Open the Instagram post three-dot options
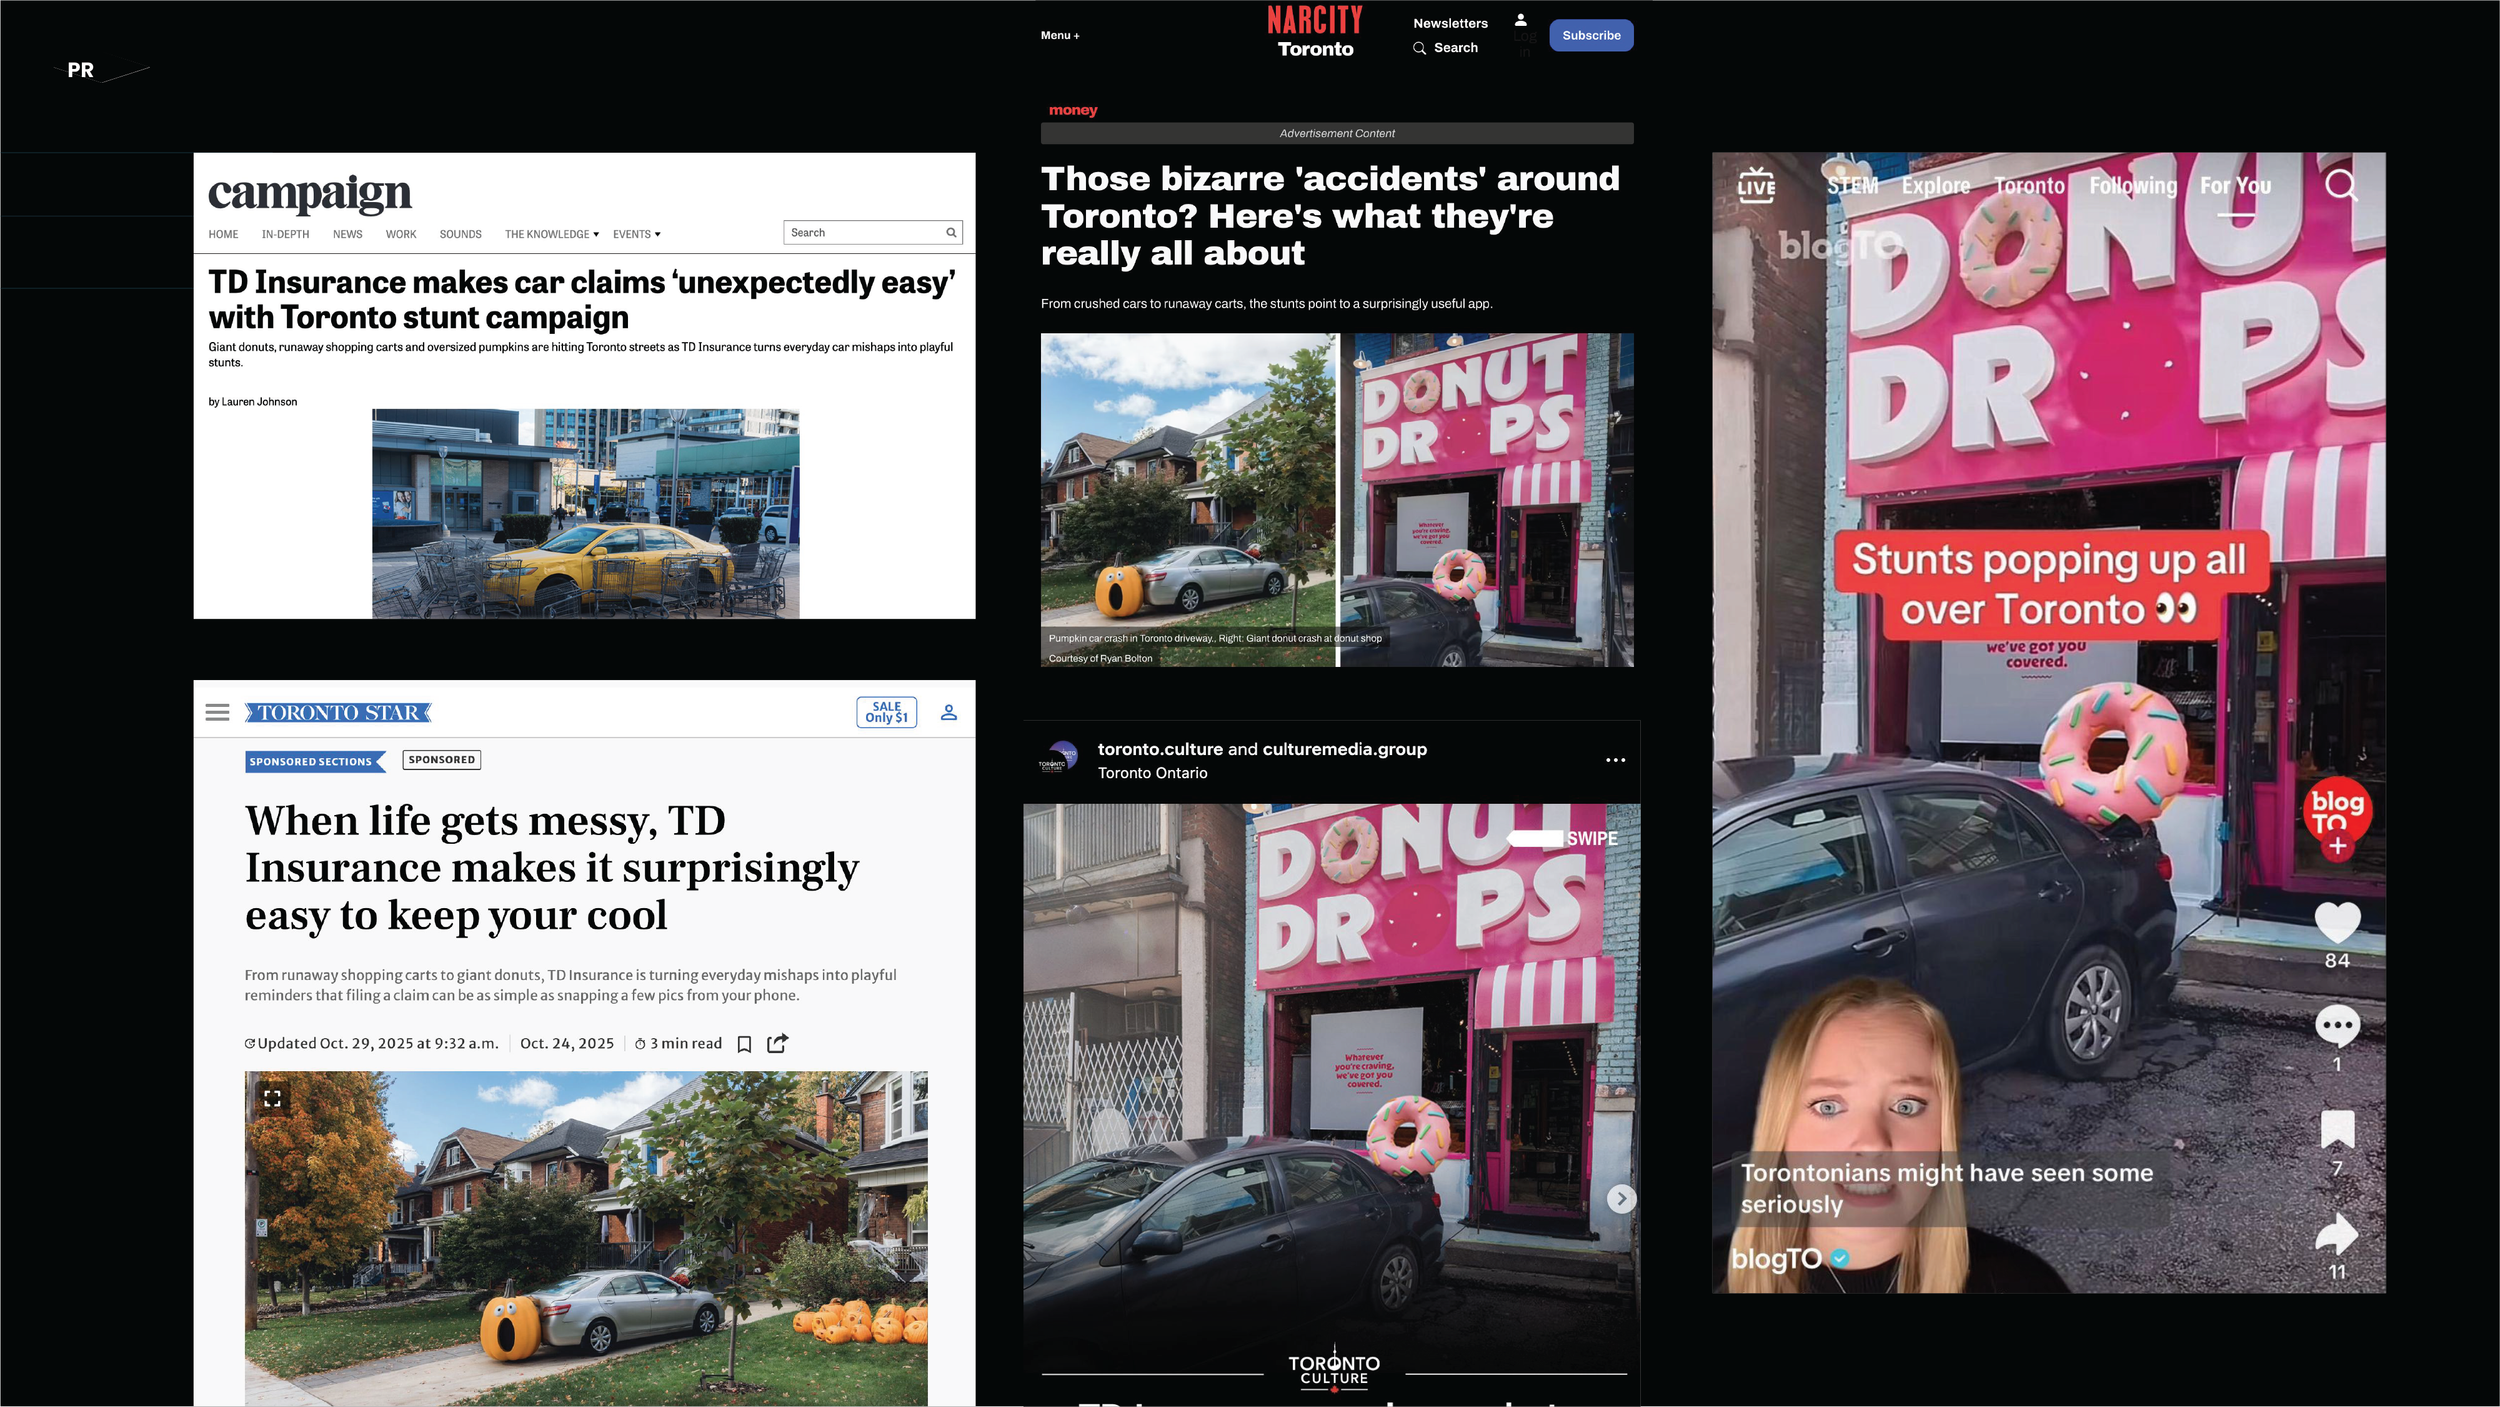 (1615, 760)
